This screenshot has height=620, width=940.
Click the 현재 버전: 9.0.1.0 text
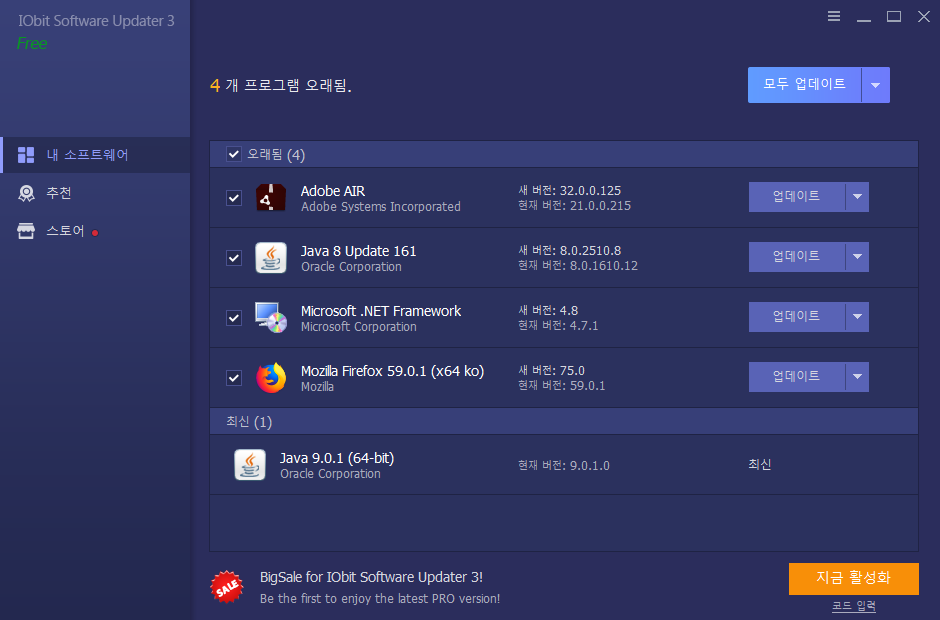coord(564,465)
